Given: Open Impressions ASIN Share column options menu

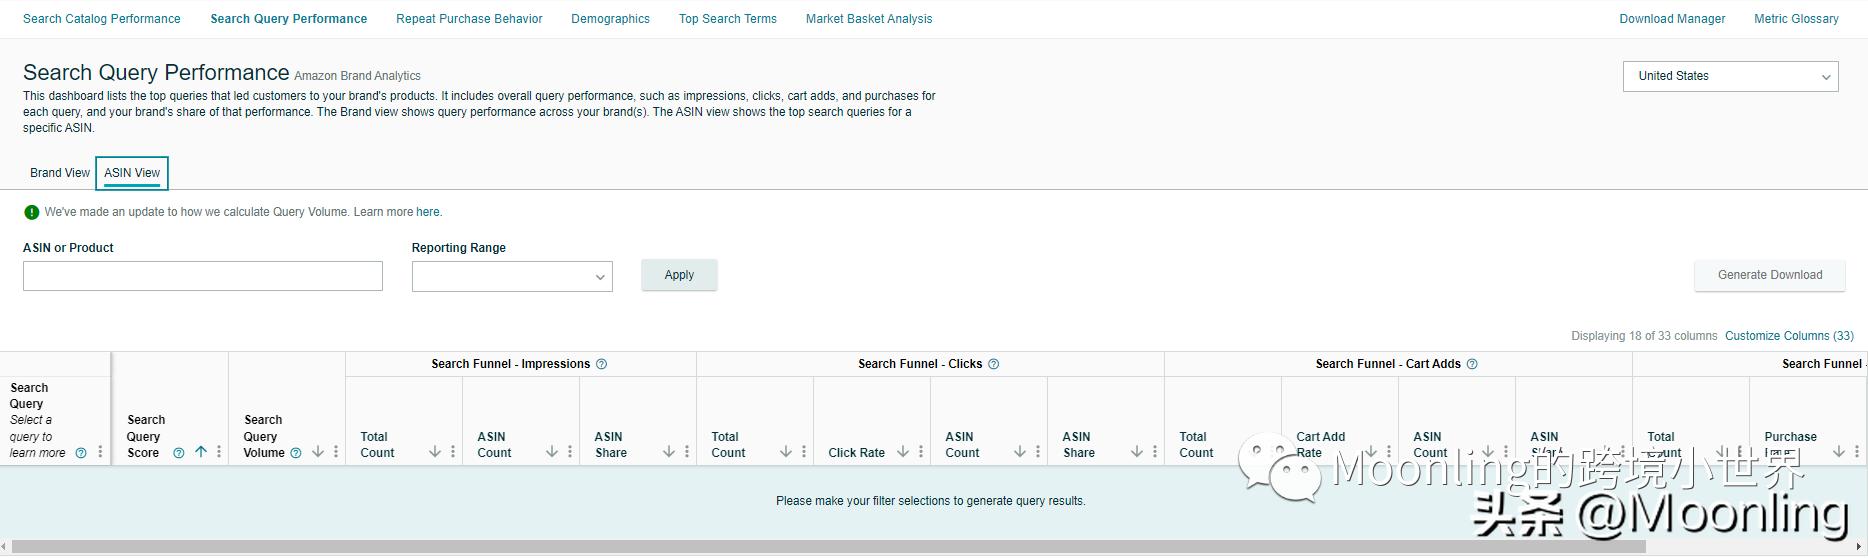Looking at the screenshot, I should [x=687, y=452].
